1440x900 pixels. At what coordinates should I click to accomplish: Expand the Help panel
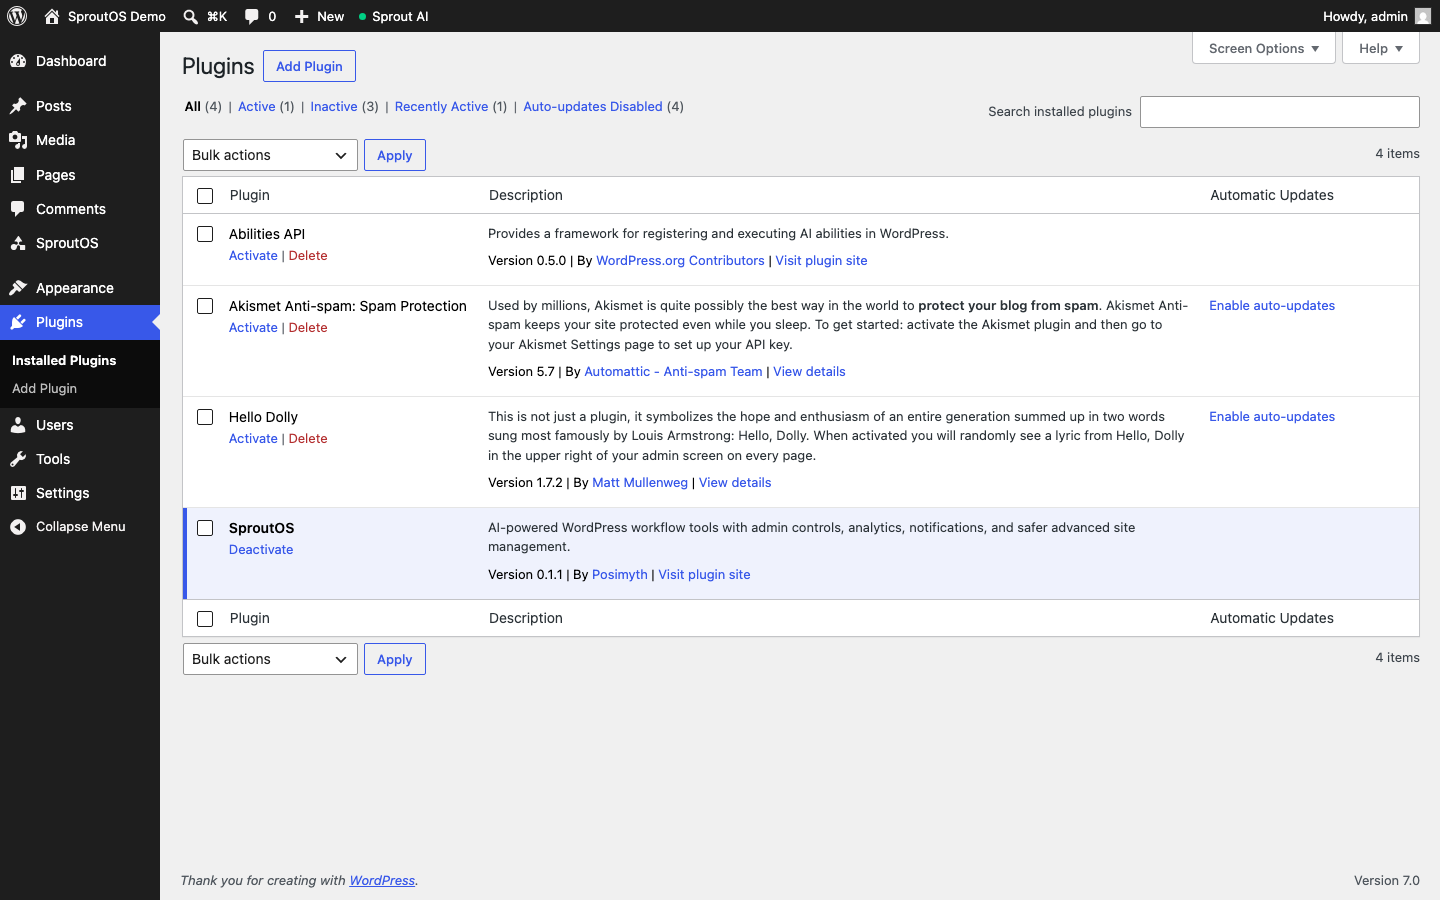(x=1381, y=48)
